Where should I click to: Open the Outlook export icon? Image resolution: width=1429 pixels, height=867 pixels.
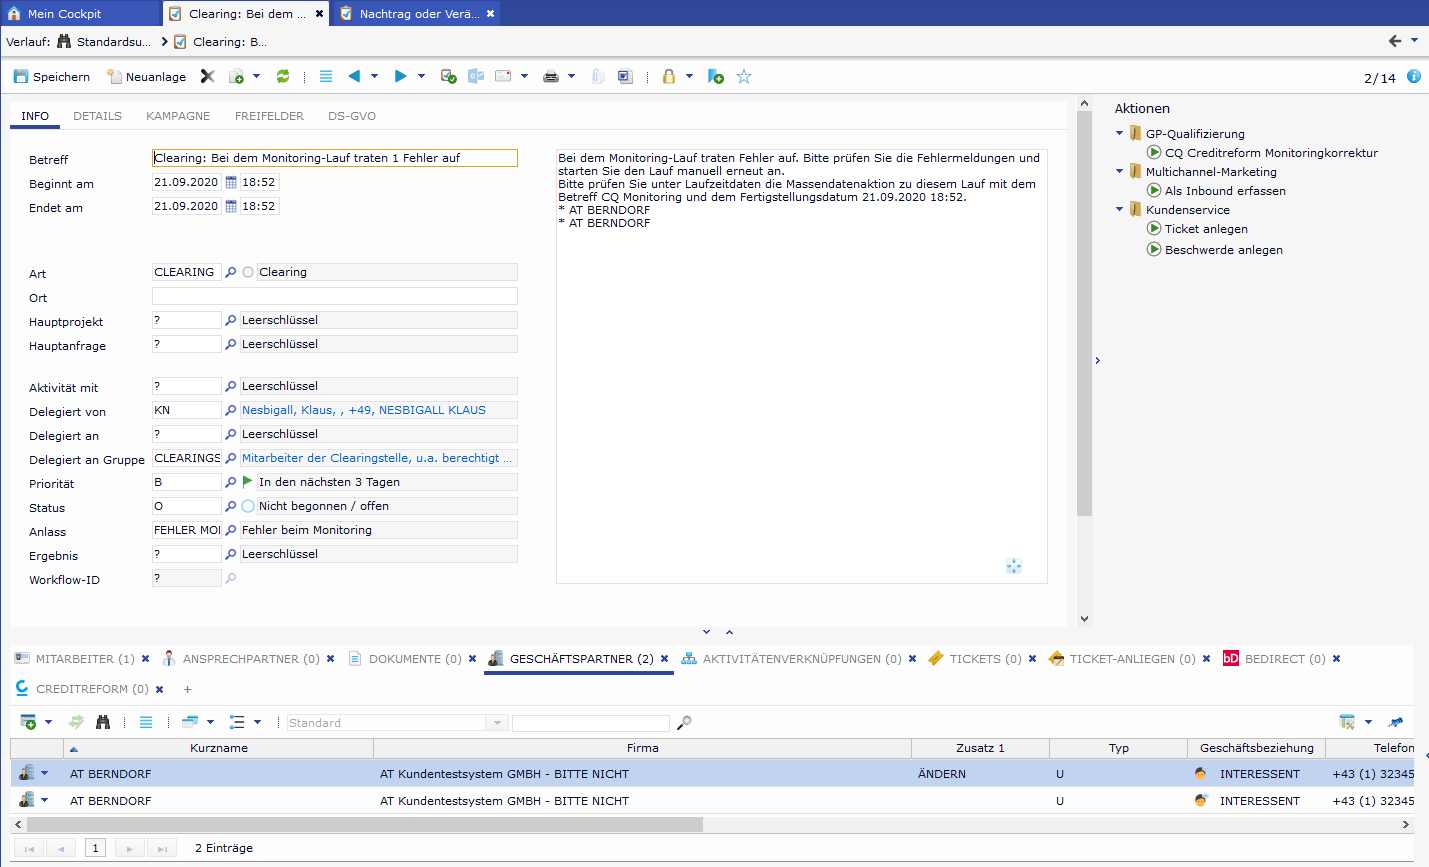click(x=476, y=77)
